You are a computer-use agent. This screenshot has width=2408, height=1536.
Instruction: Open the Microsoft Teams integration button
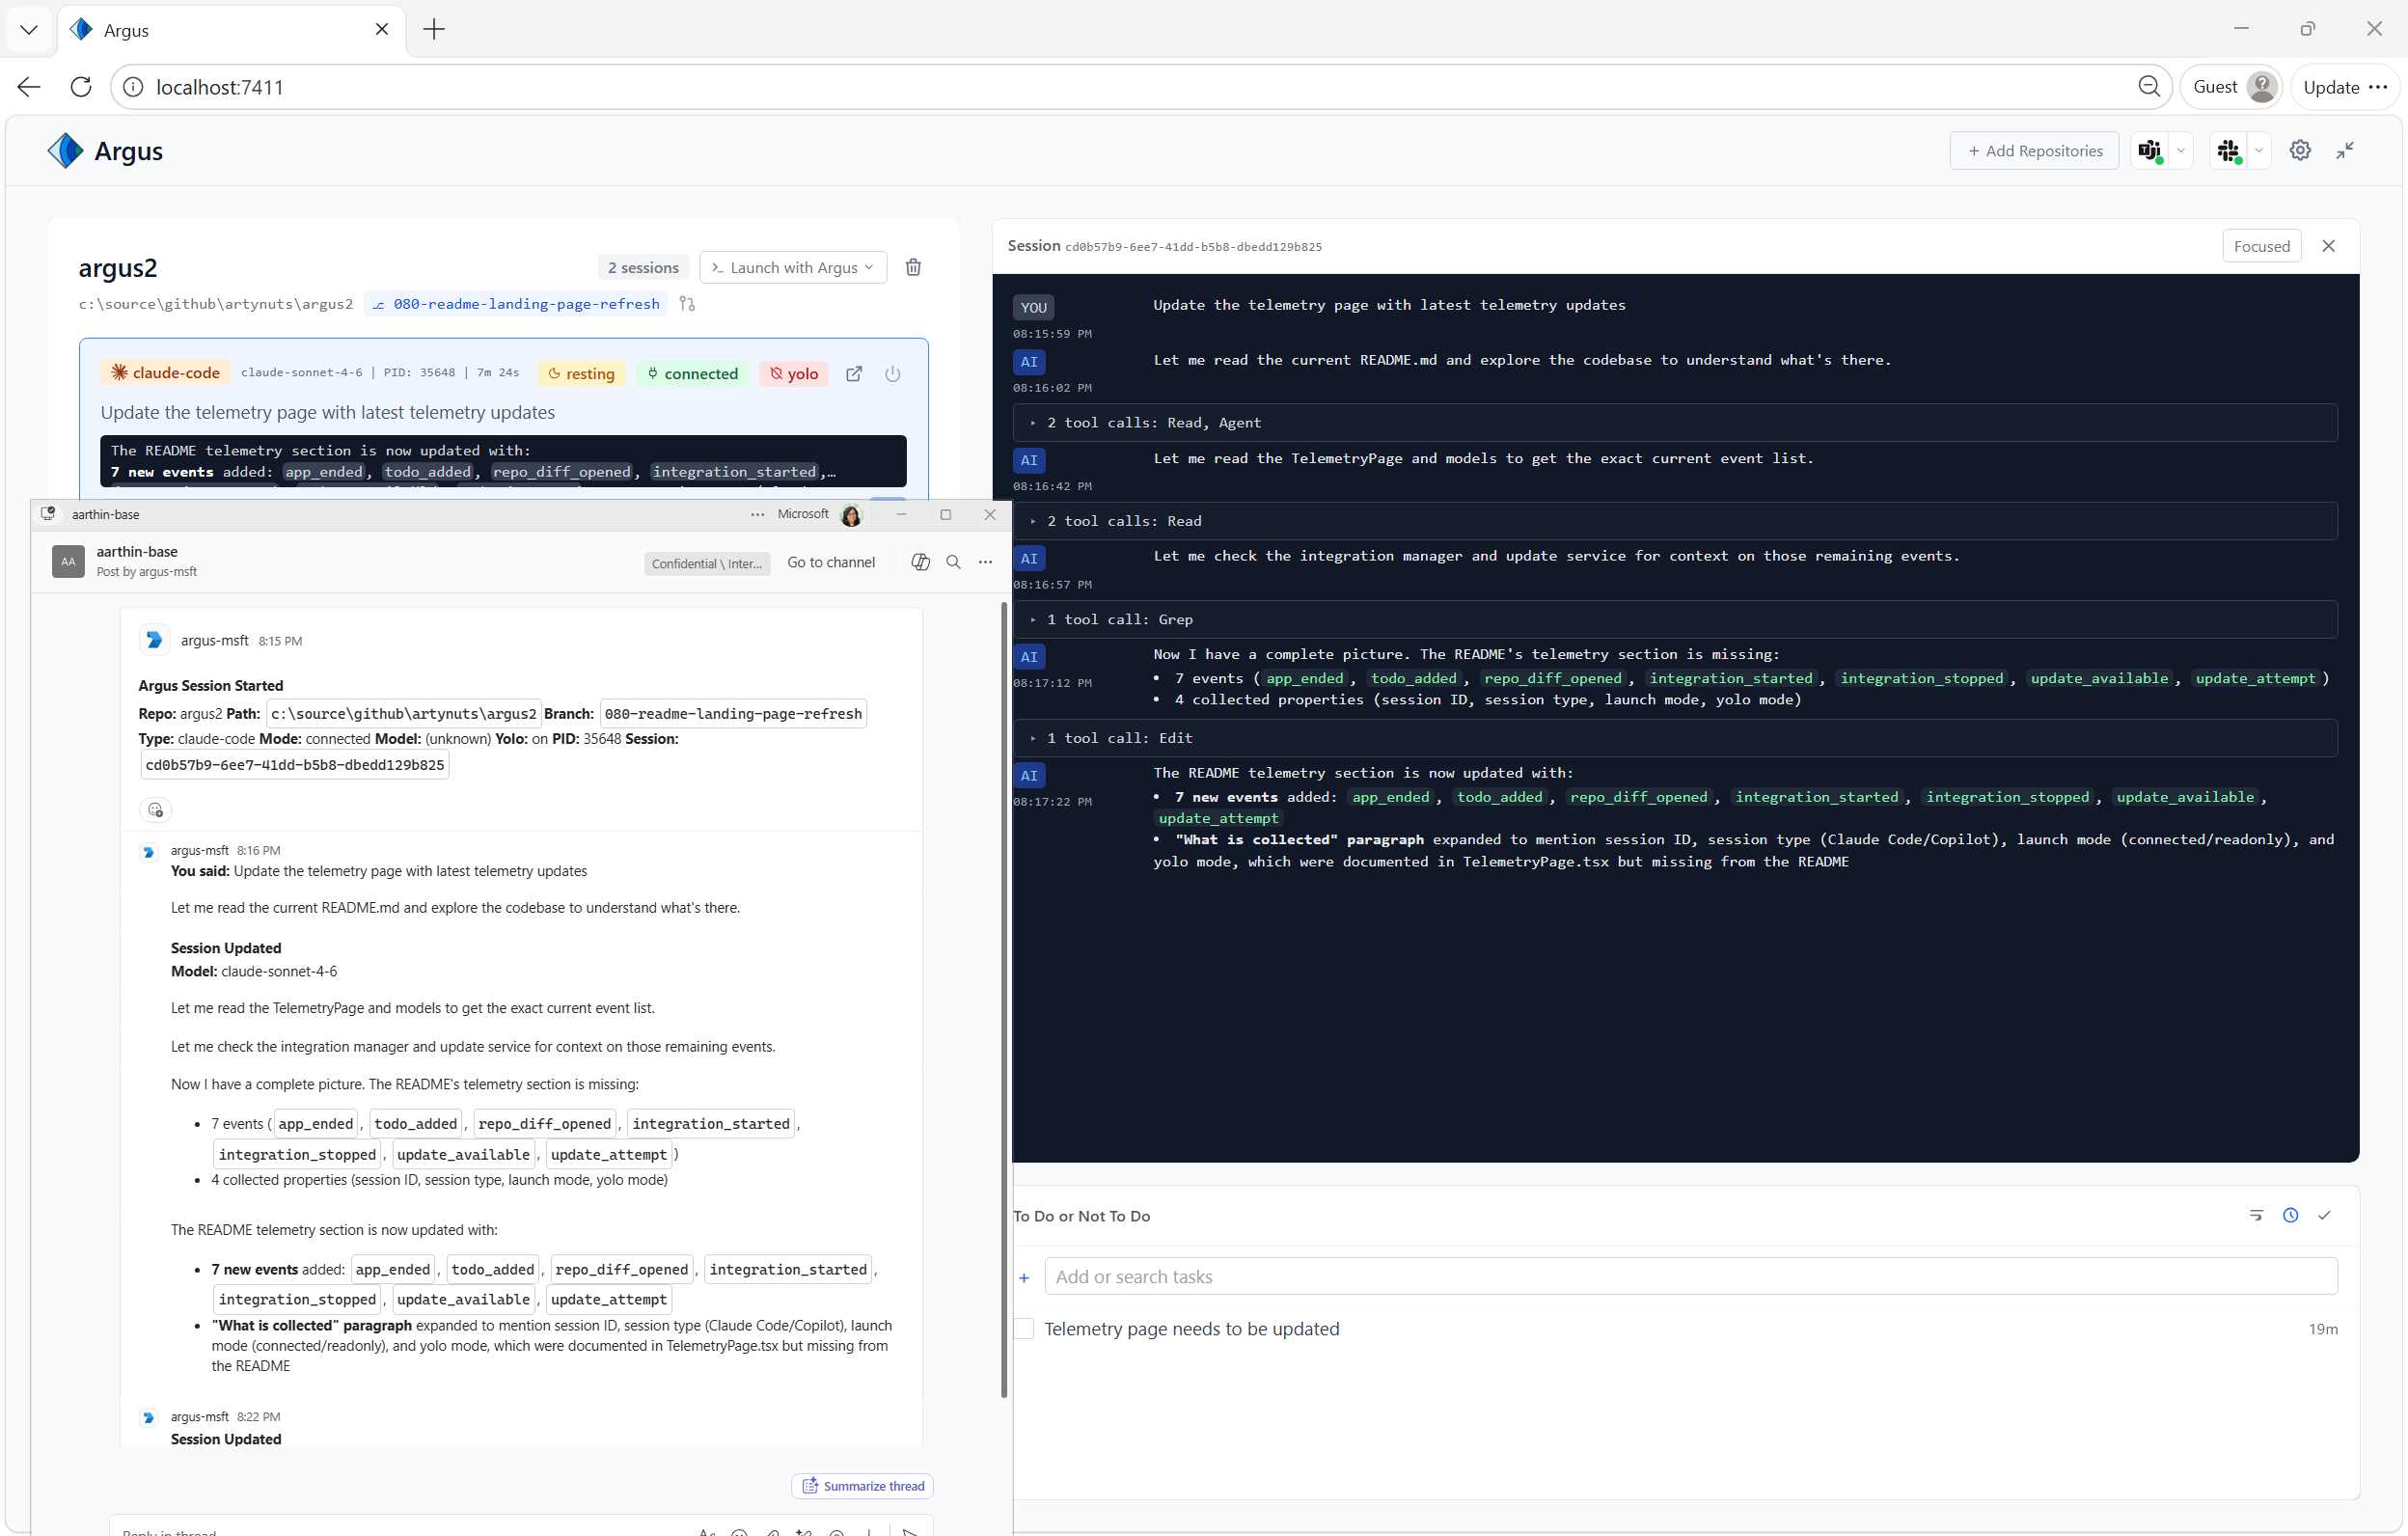[2149, 151]
